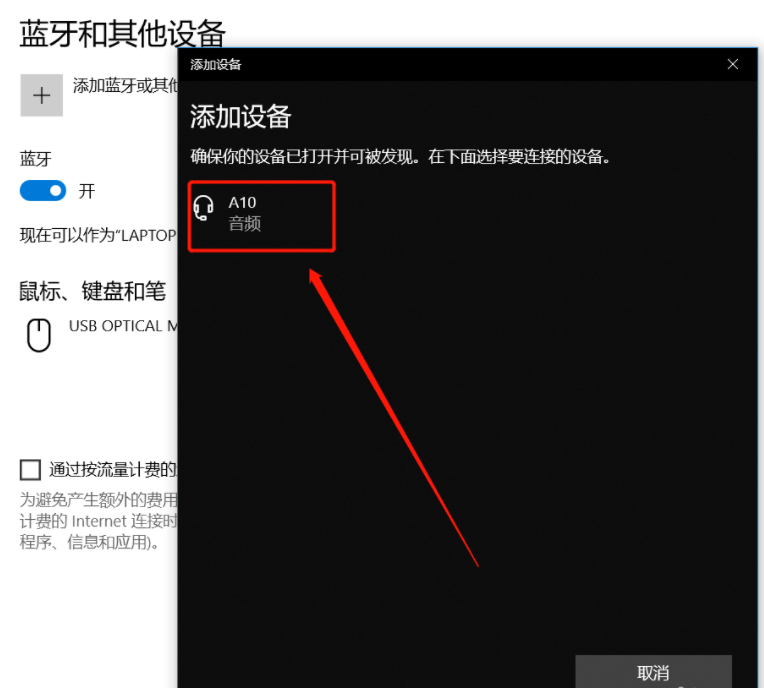This screenshot has height=688, width=764.
Task: Click the 开 label beside Bluetooth toggle
Action: point(87,191)
